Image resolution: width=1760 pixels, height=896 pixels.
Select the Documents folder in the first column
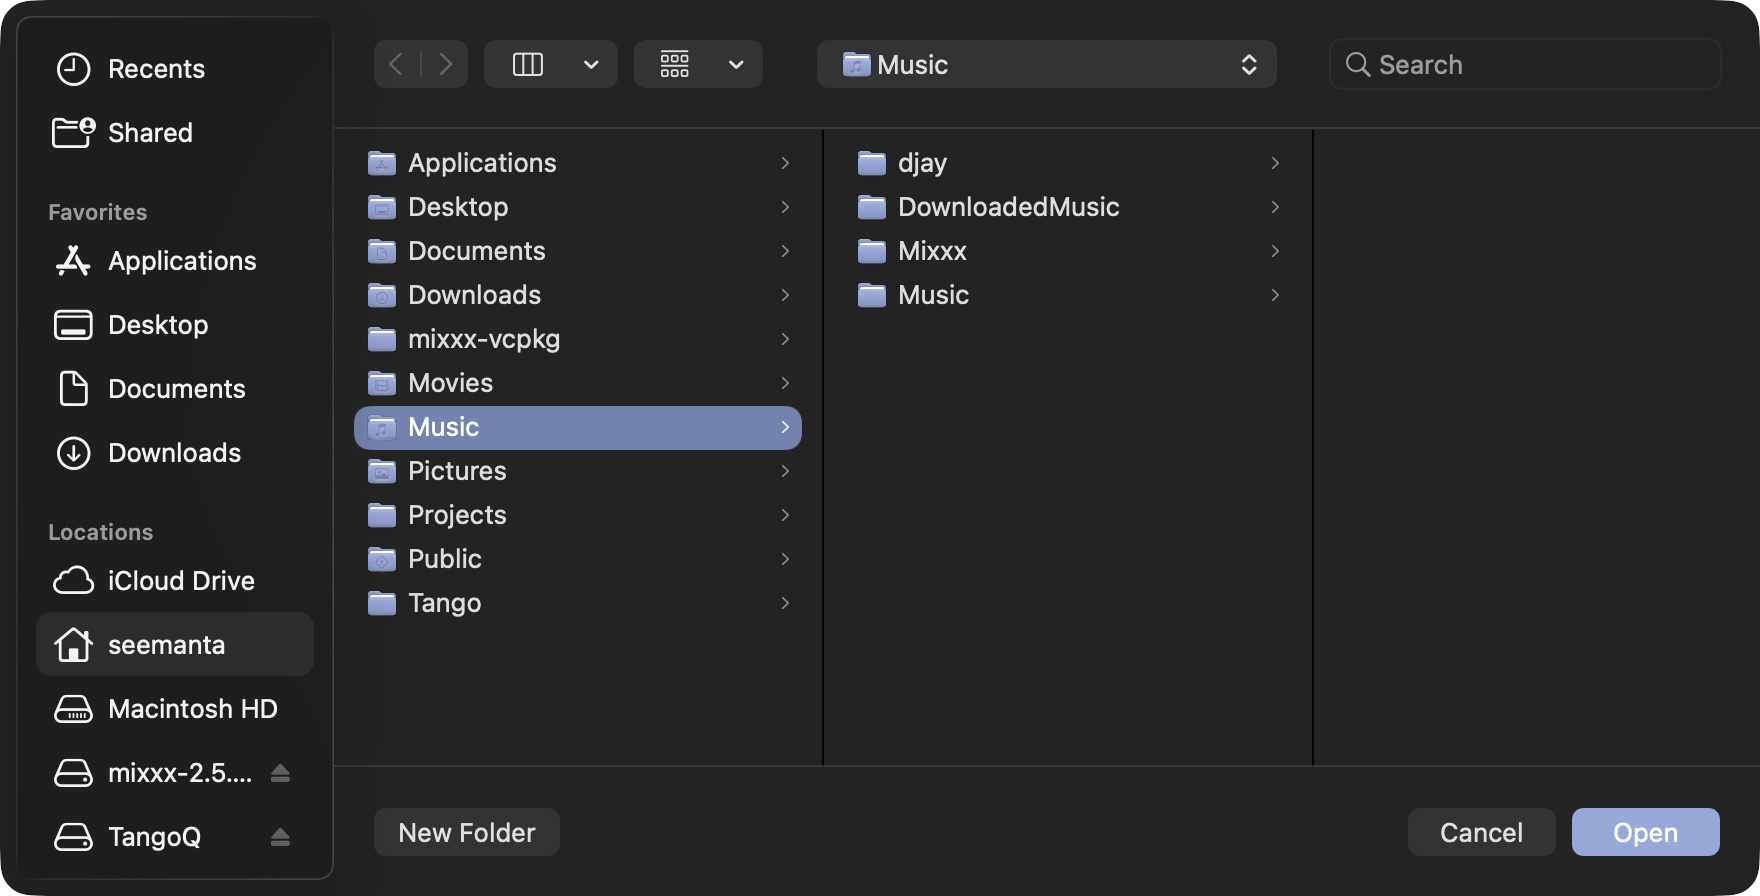[x=578, y=251]
